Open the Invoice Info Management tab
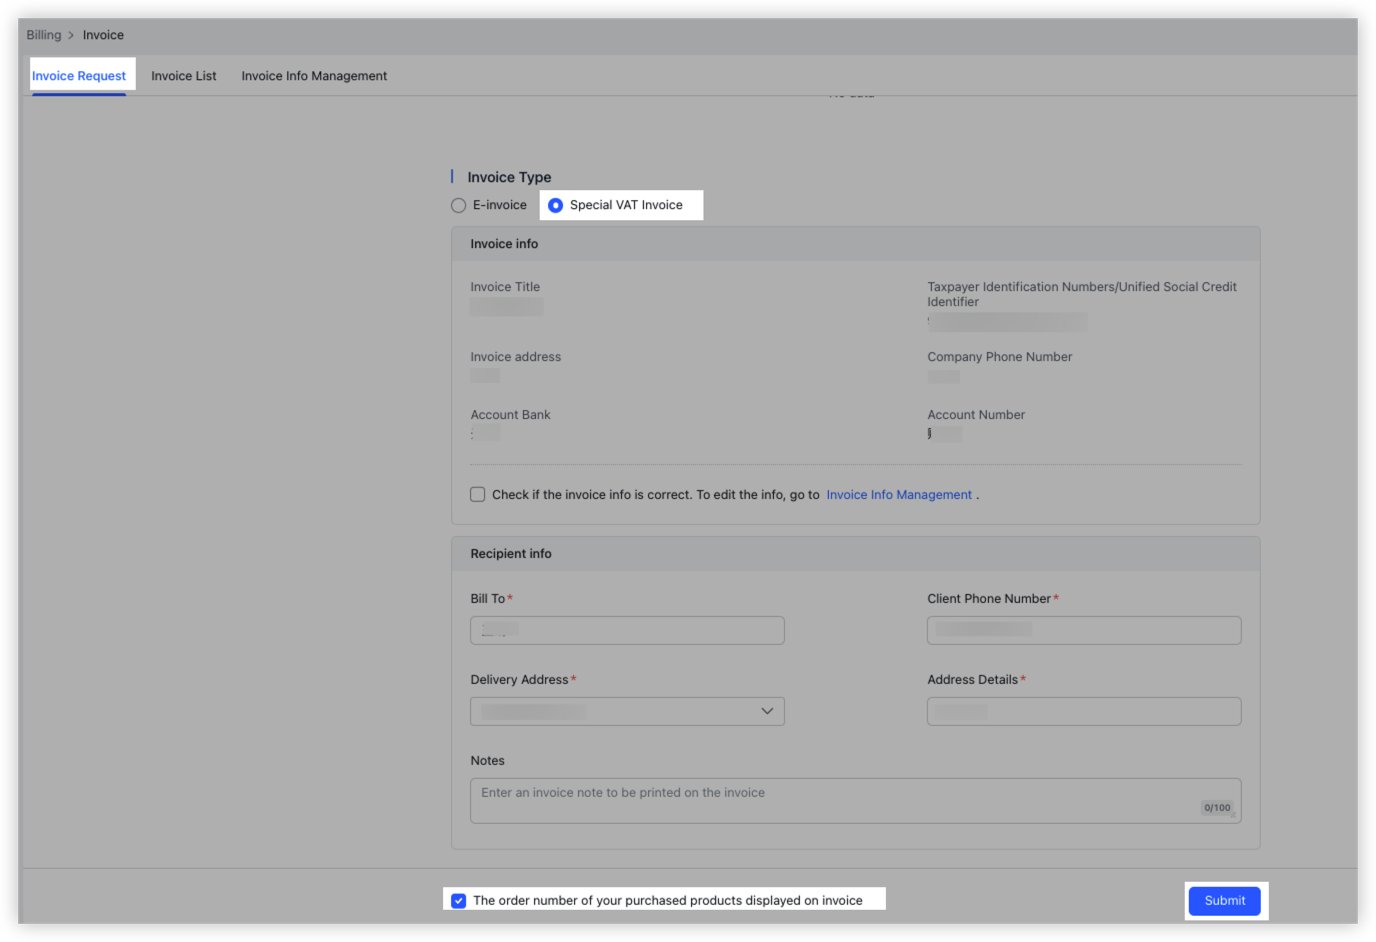1376x942 pixels. click(313, 75)
